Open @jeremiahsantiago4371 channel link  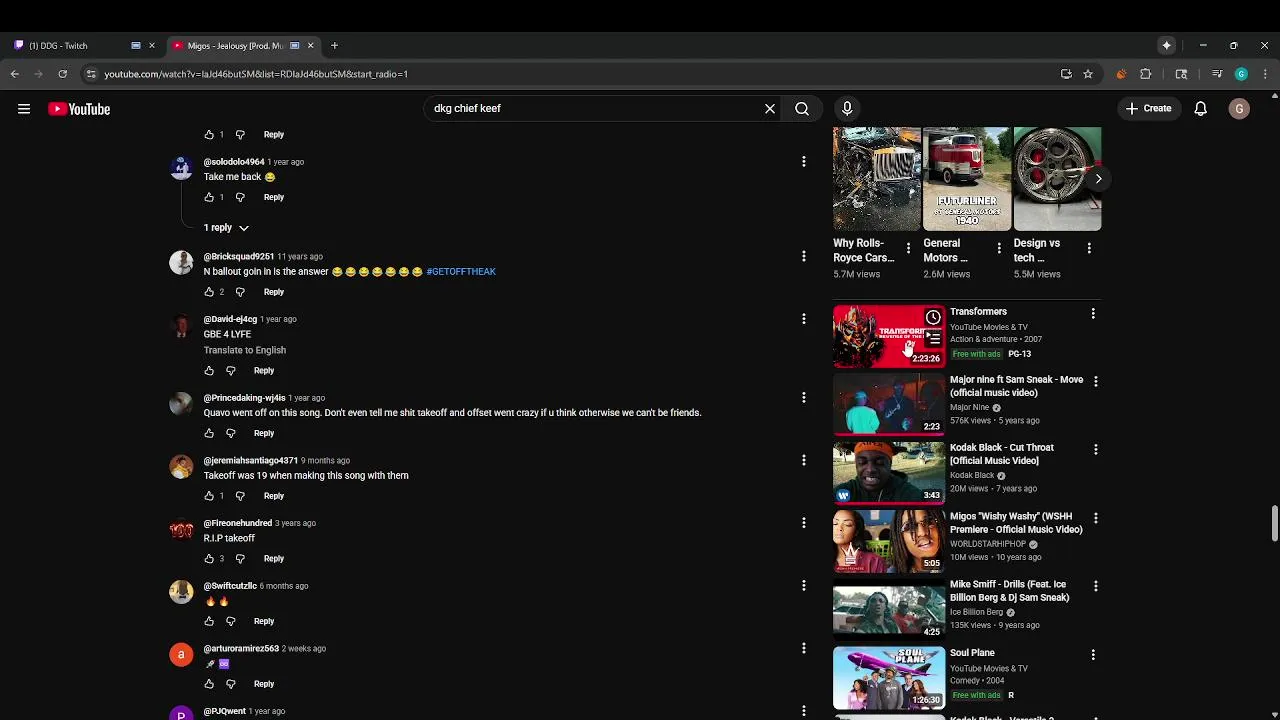click(x=251, y=461)
